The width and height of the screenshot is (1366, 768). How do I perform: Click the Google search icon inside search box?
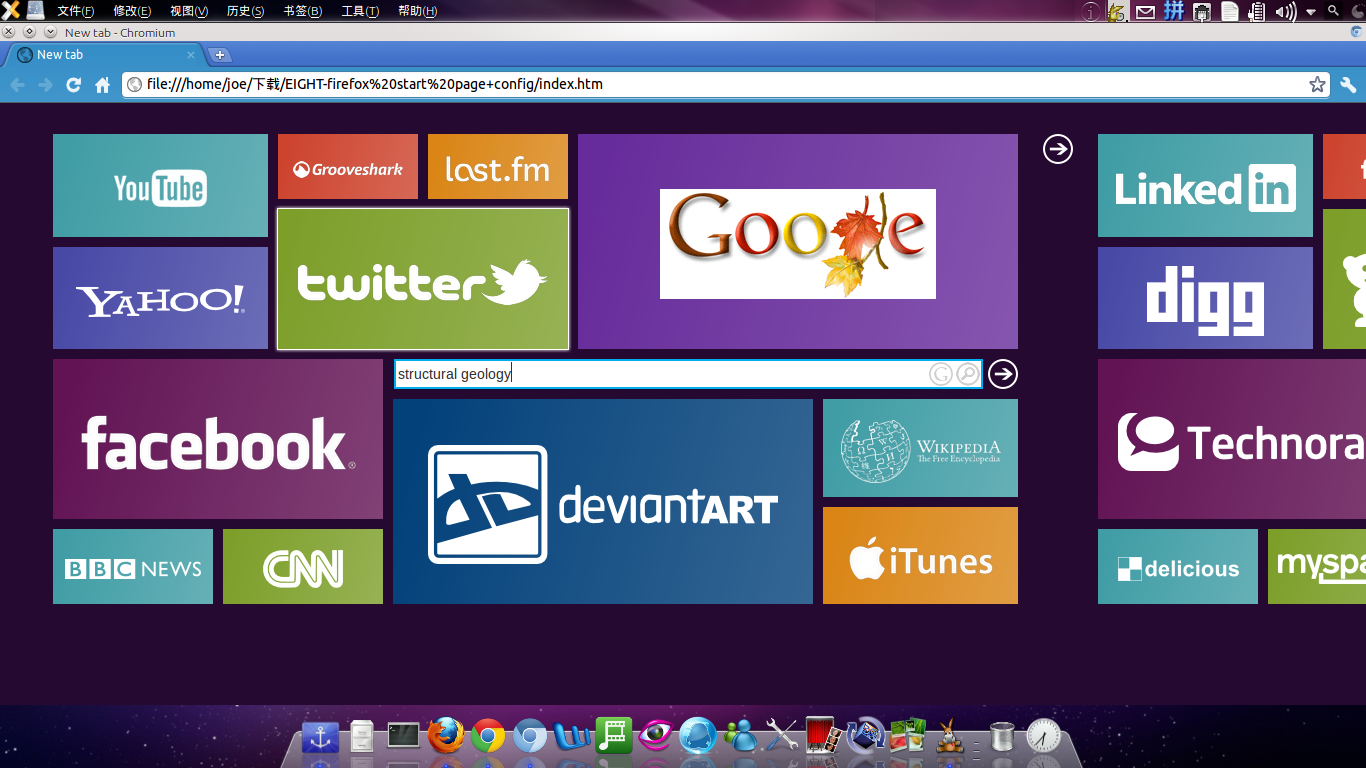point(940,374)
